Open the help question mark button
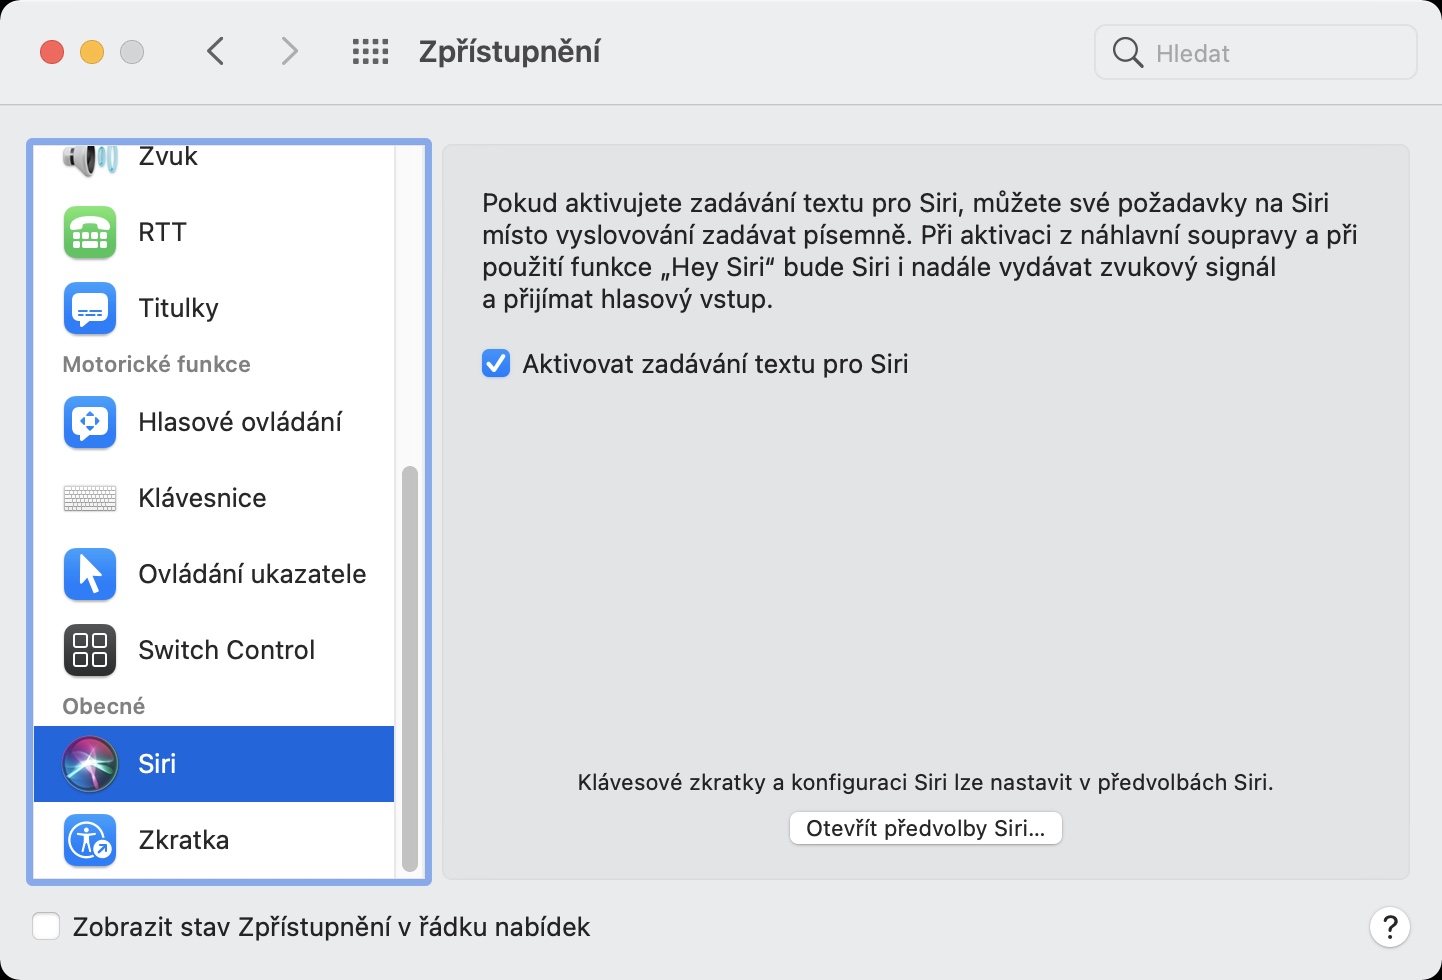 click(1389, 927)
